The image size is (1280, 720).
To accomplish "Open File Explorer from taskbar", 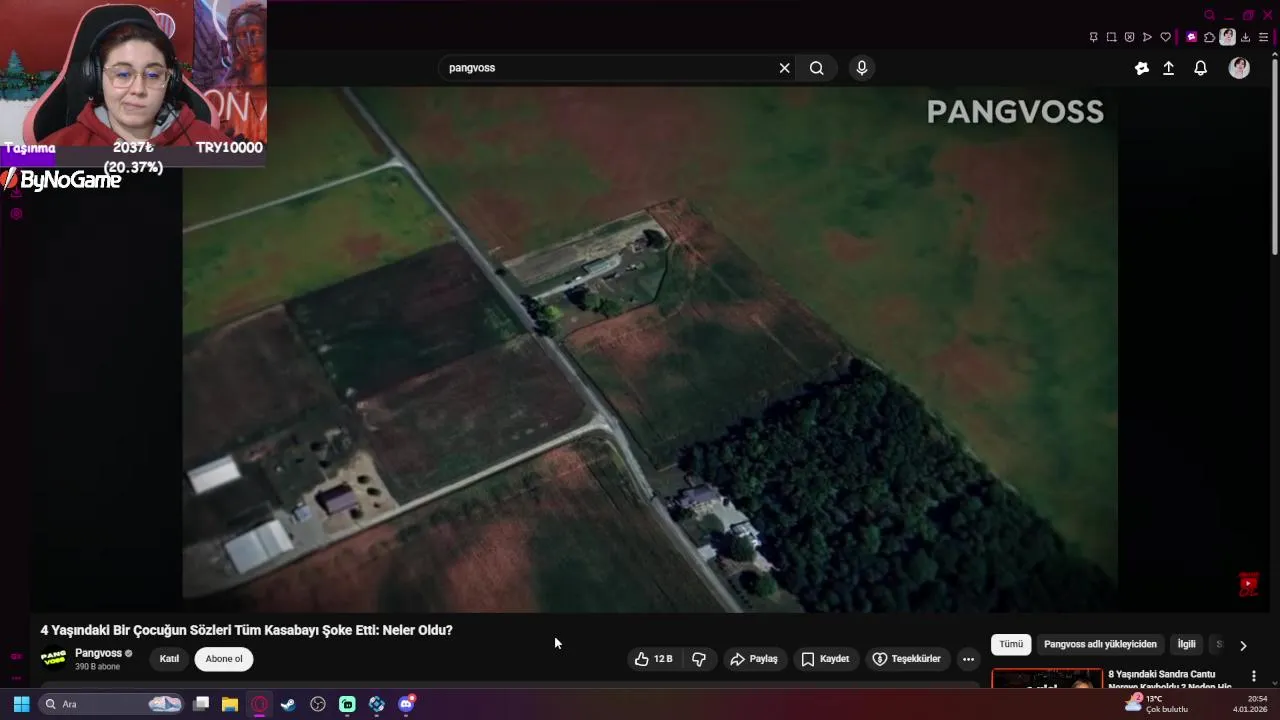I will pyautogui.click(x=230, y=704).
